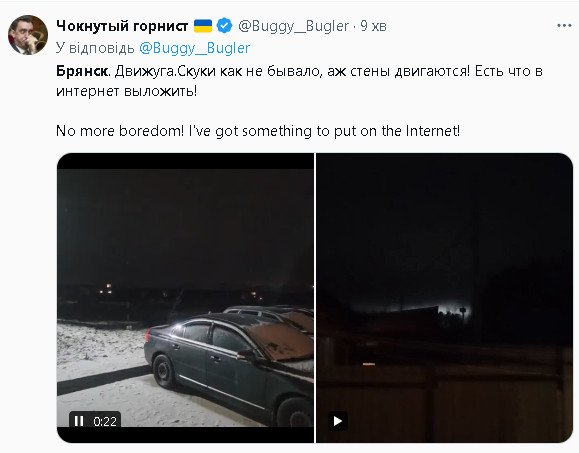Click the У відповідь reply label
The image size is (579, 453).
coord(95,48)
